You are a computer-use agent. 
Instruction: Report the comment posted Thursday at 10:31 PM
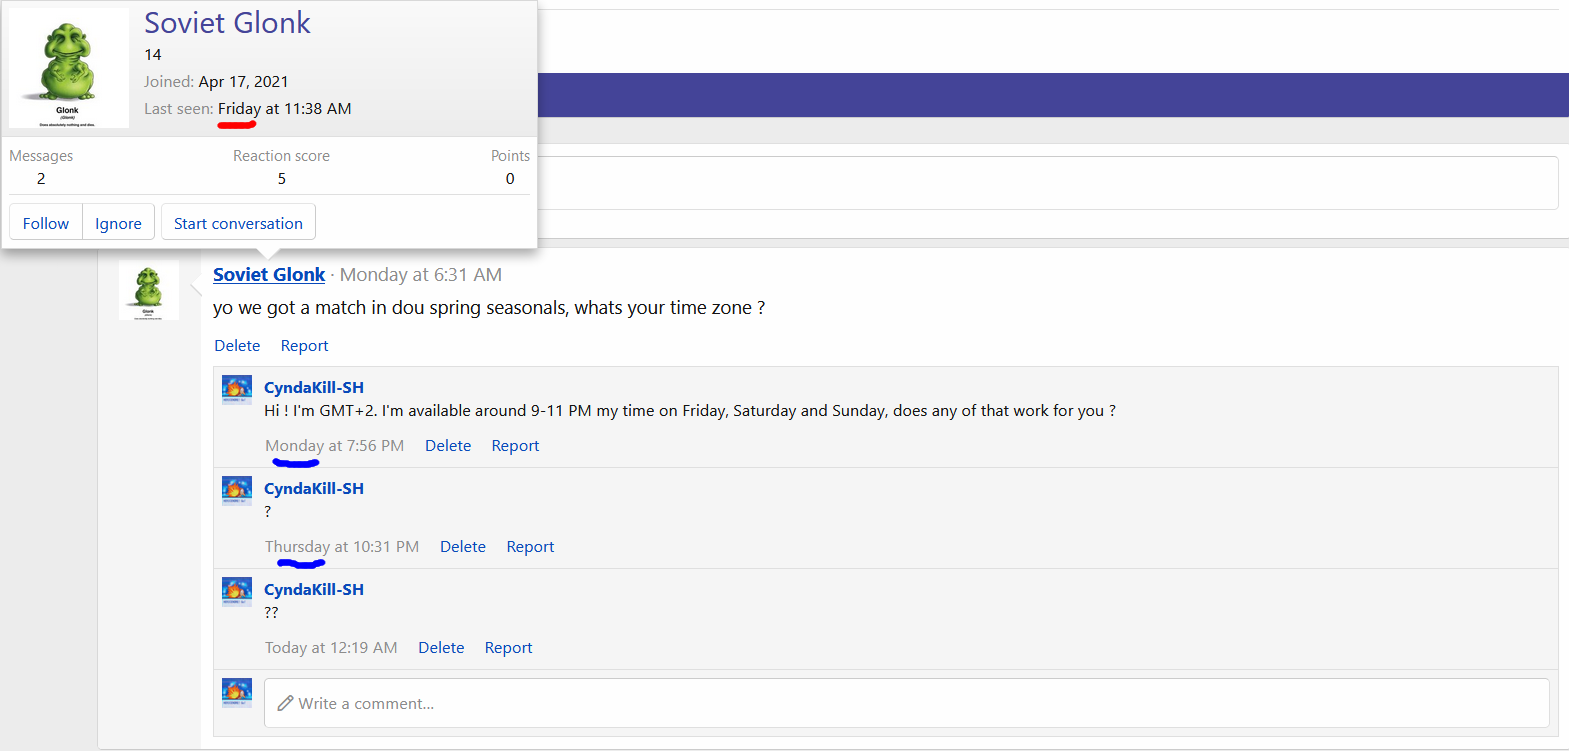click(530, 547)
